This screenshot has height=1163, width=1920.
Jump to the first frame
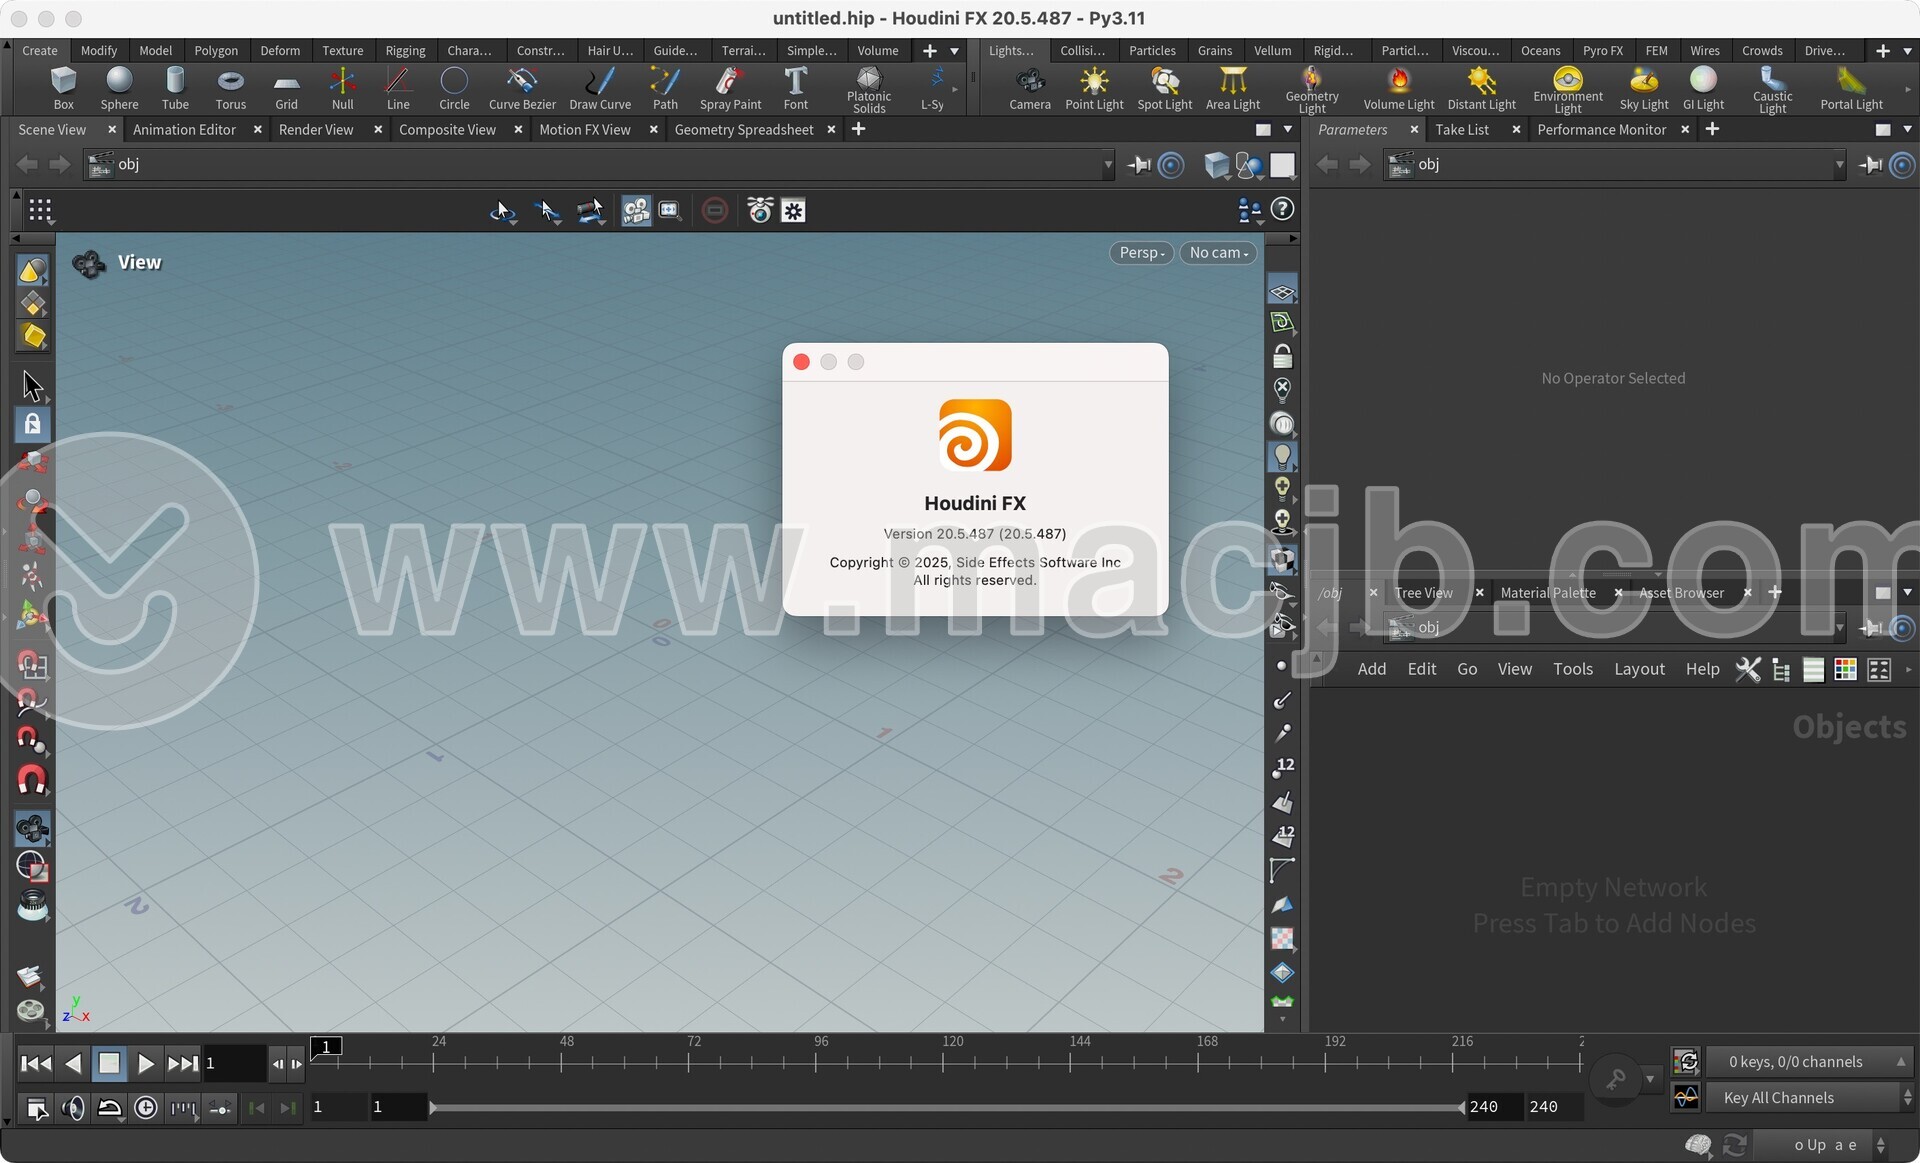click(36, 1063)
